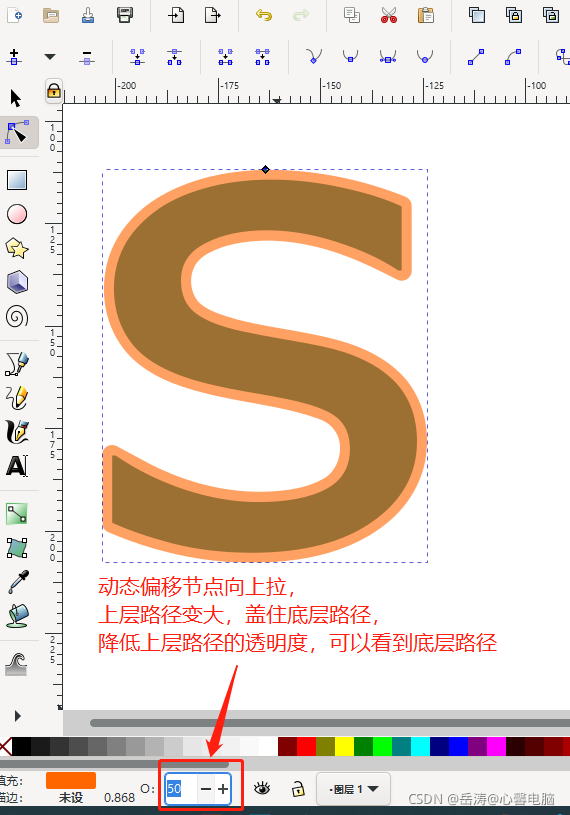Select the Text tool
Viewport: 570px width, 815px height.
pyautogui.click(x=17, y=466)
